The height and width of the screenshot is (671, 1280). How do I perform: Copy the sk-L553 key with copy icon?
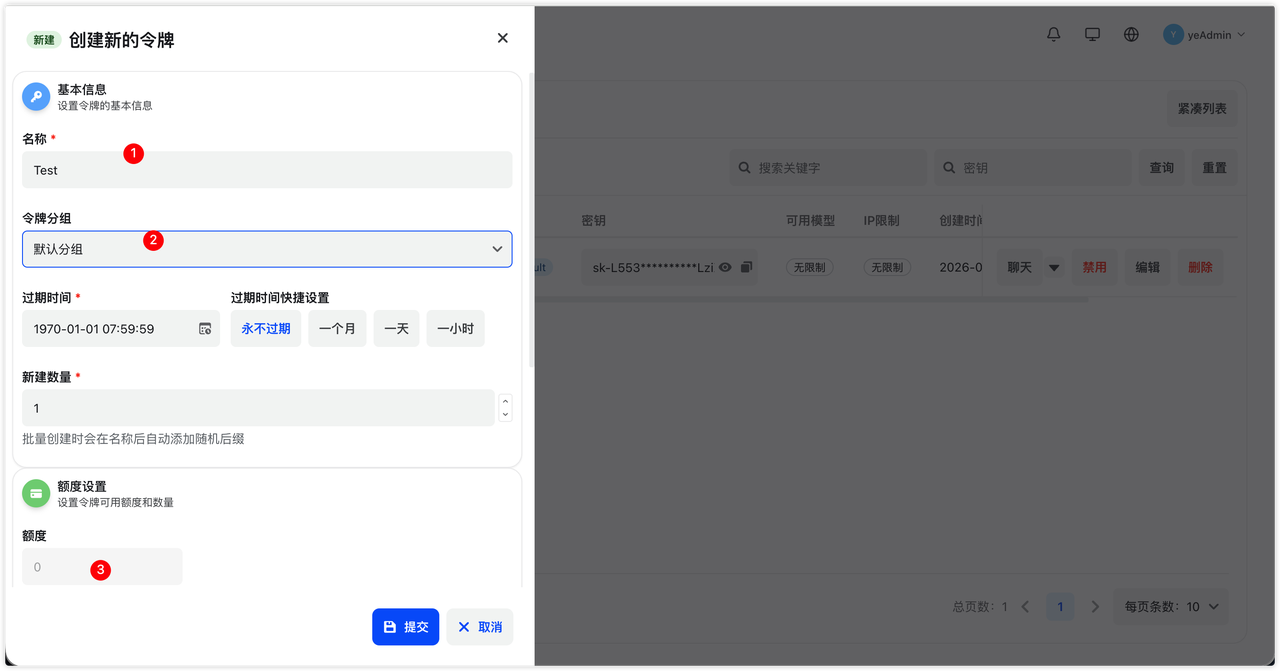pos(746,267)
